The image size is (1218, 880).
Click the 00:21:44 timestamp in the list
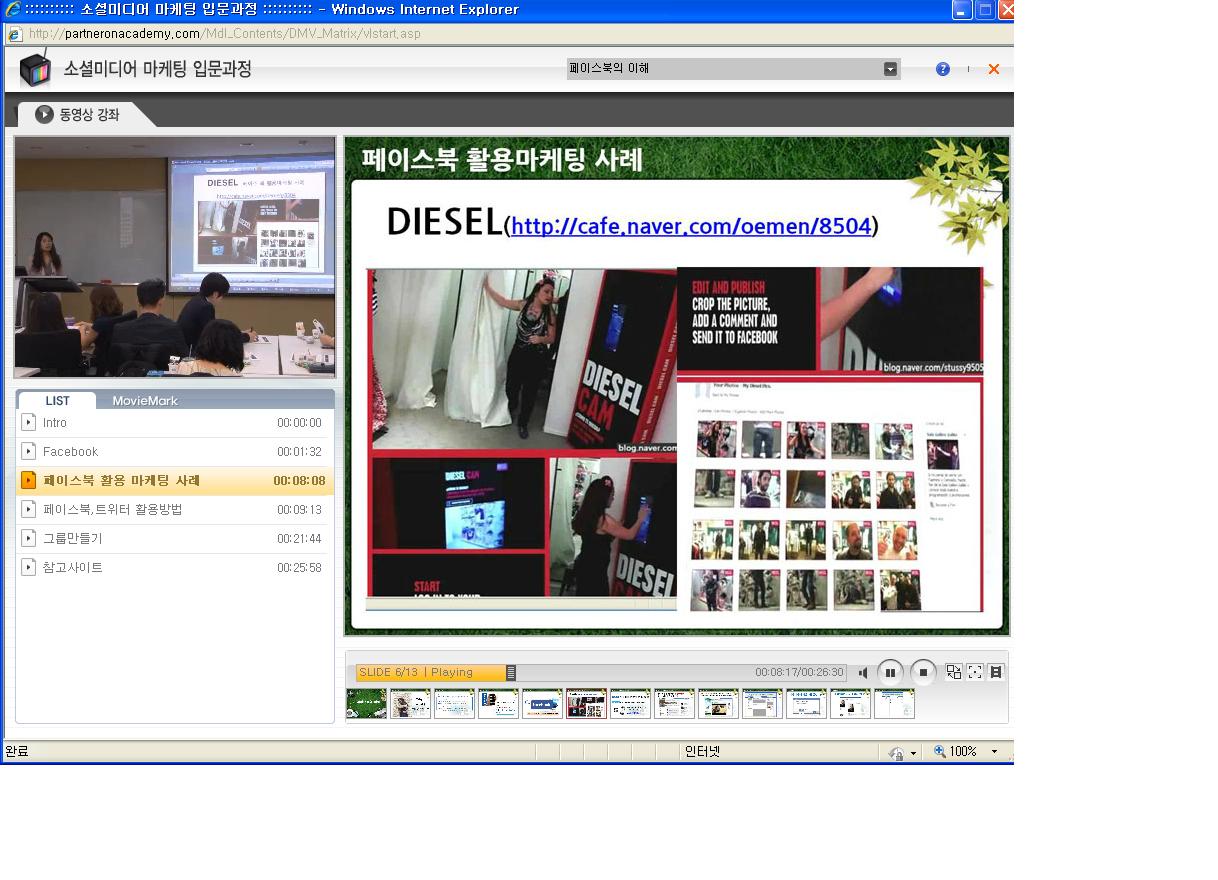[299, 539]
